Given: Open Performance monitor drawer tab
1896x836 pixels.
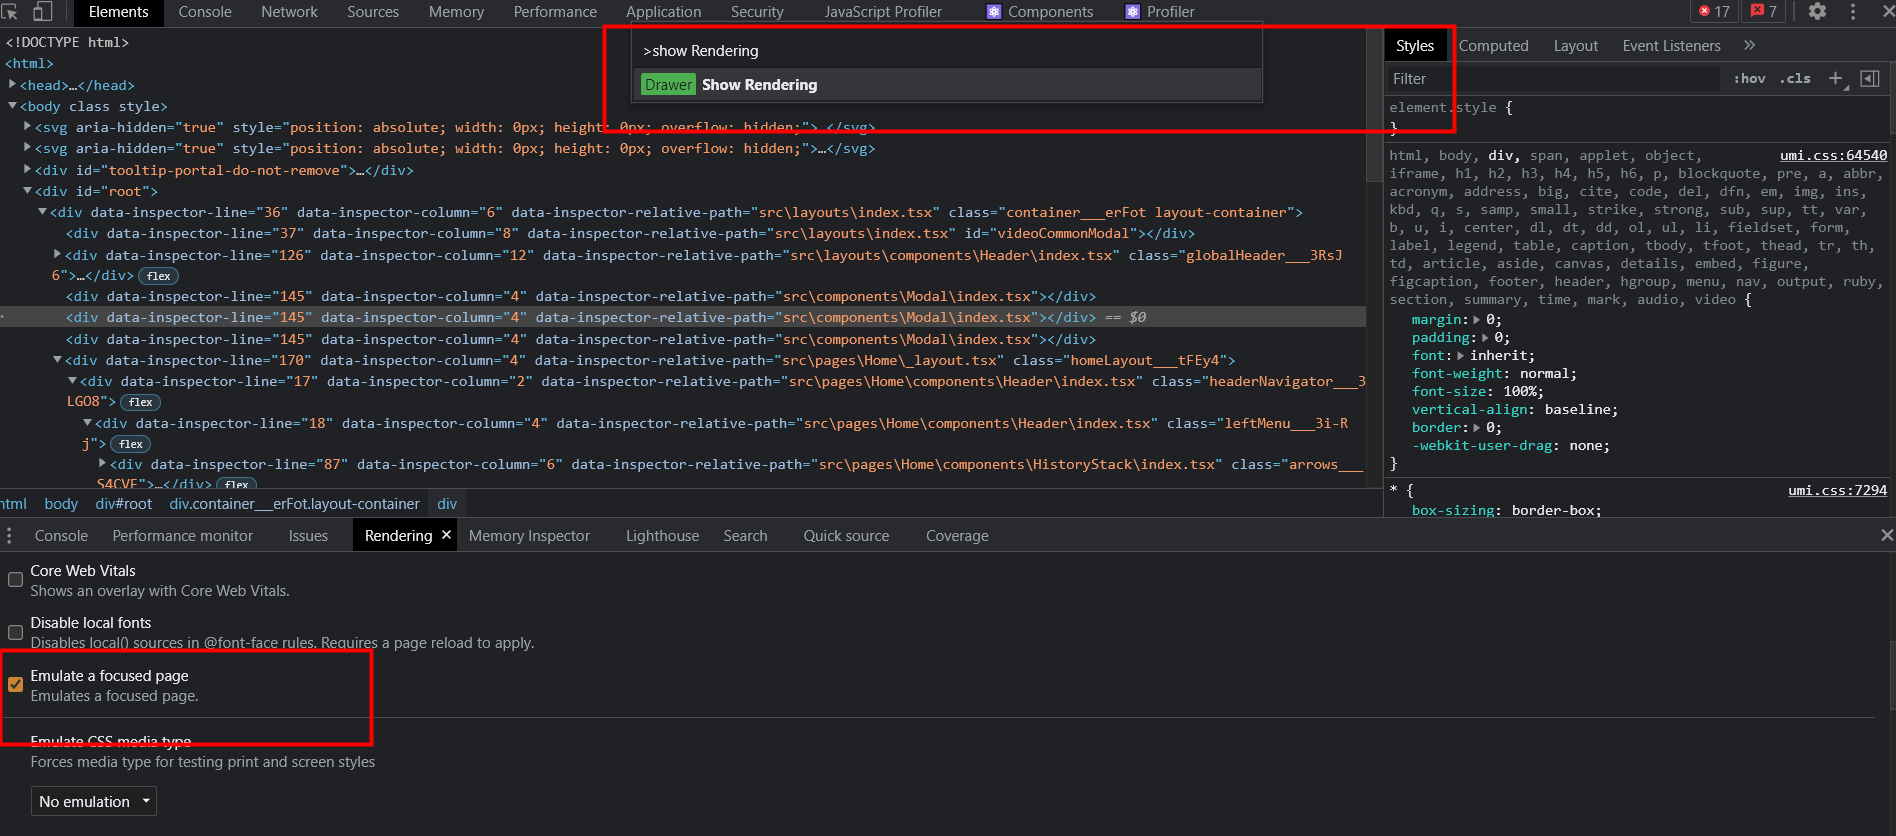Looking at the screenshot, I should tap(182, 536).
